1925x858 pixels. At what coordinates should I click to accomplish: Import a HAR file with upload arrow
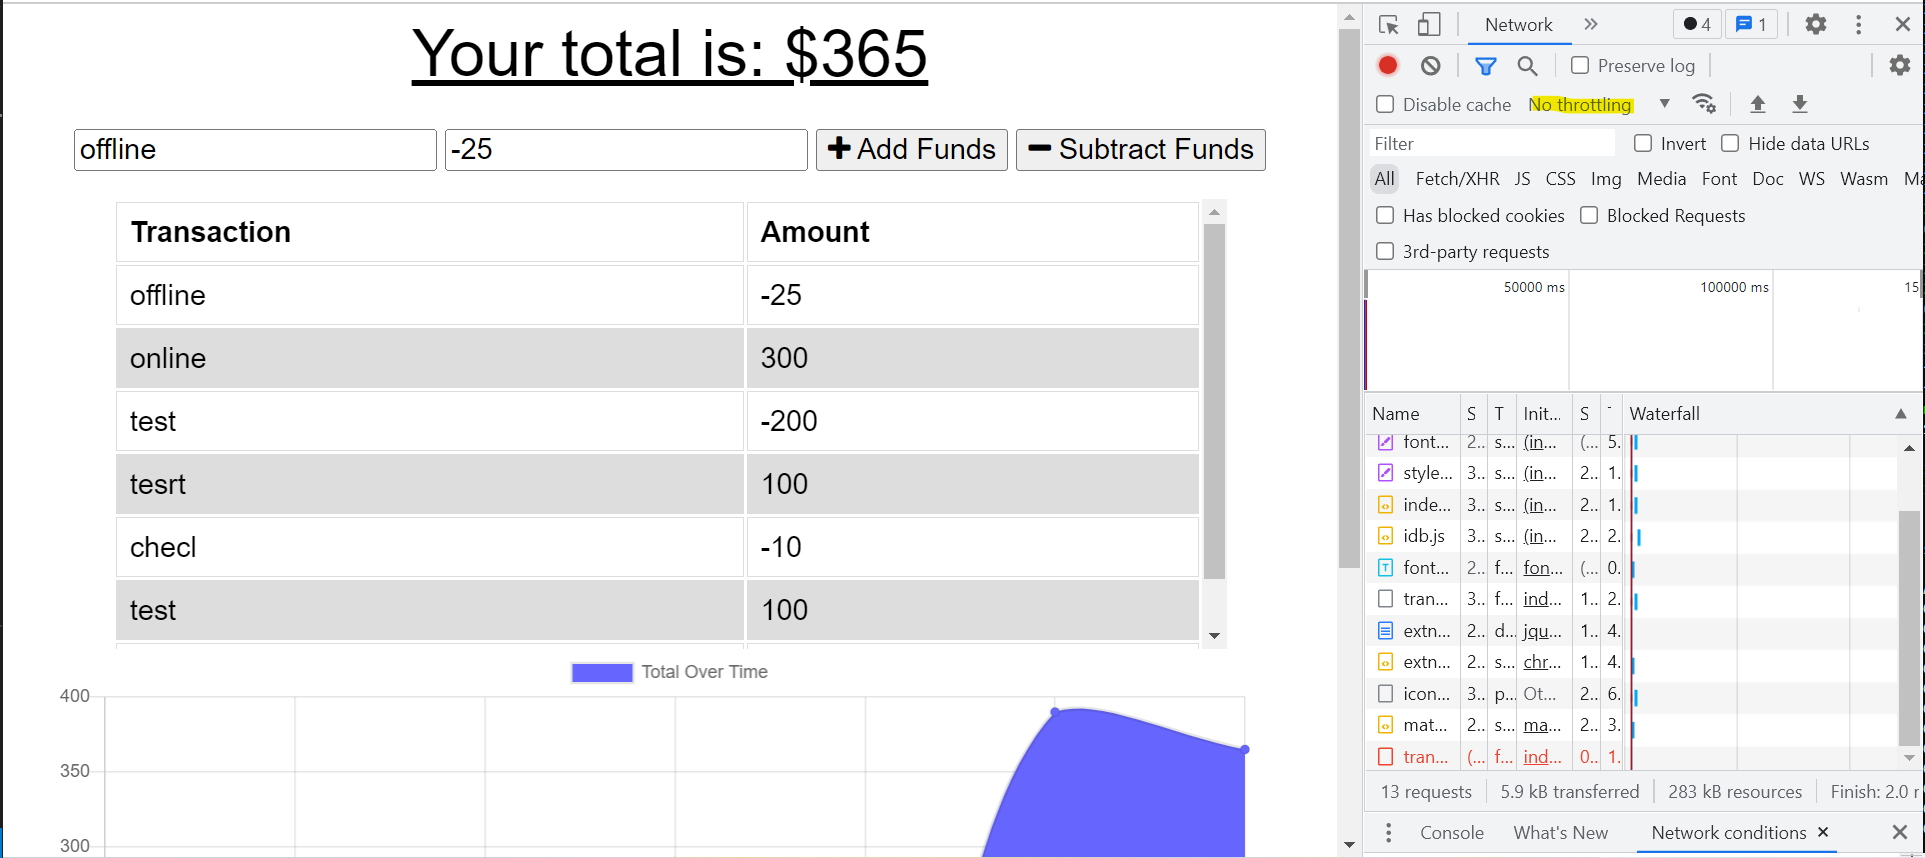pos(1758,104)
